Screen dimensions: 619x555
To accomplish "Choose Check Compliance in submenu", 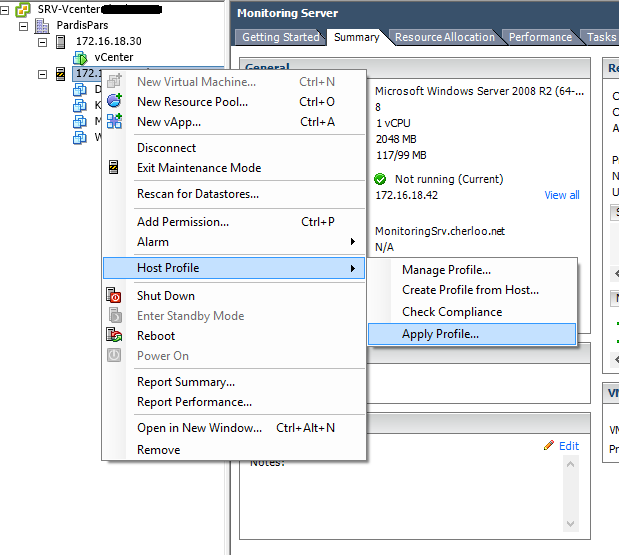I will (472, 312).
